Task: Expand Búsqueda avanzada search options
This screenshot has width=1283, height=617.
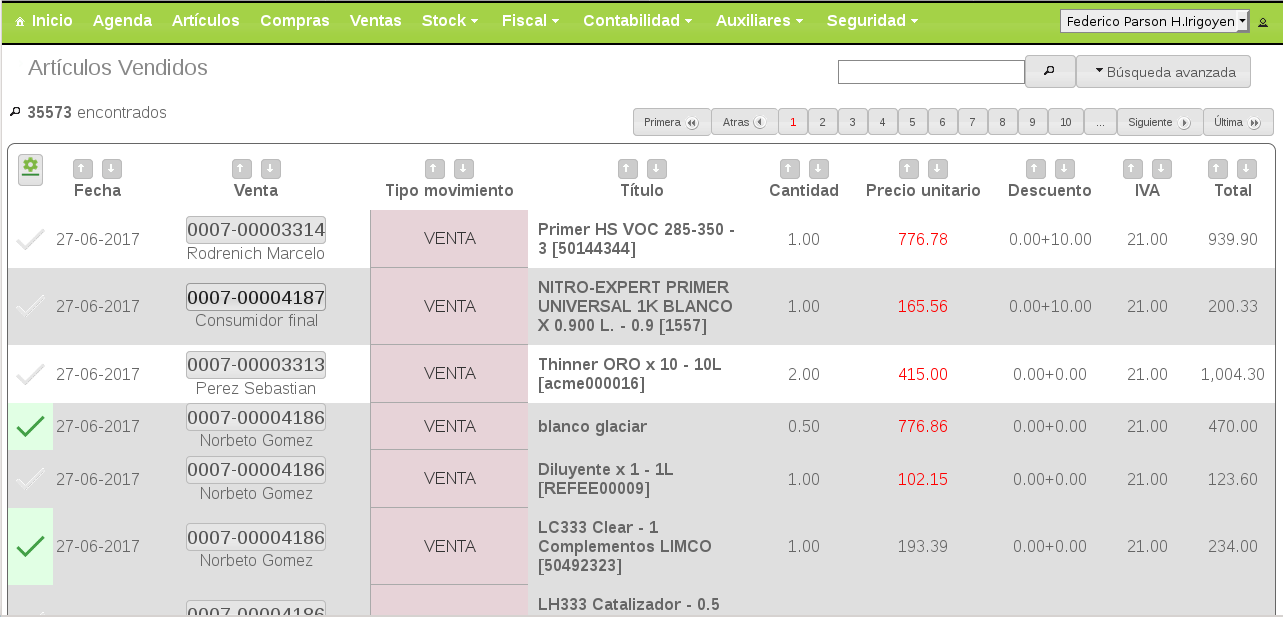Action: click(1163, 72)
